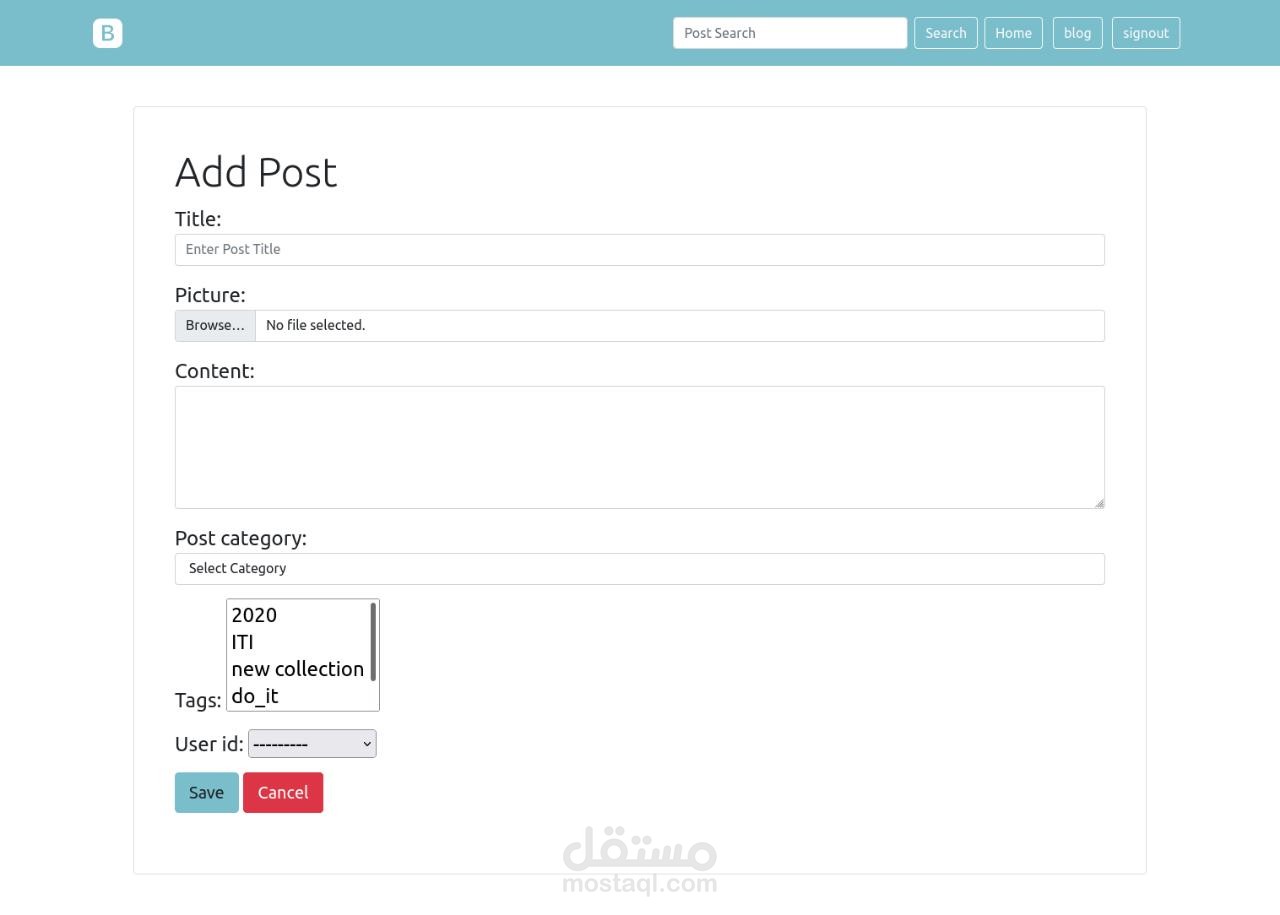Screen dimensions: 1280x915
Task: Sign out using the signout button
Action: tap(1146, 33)
